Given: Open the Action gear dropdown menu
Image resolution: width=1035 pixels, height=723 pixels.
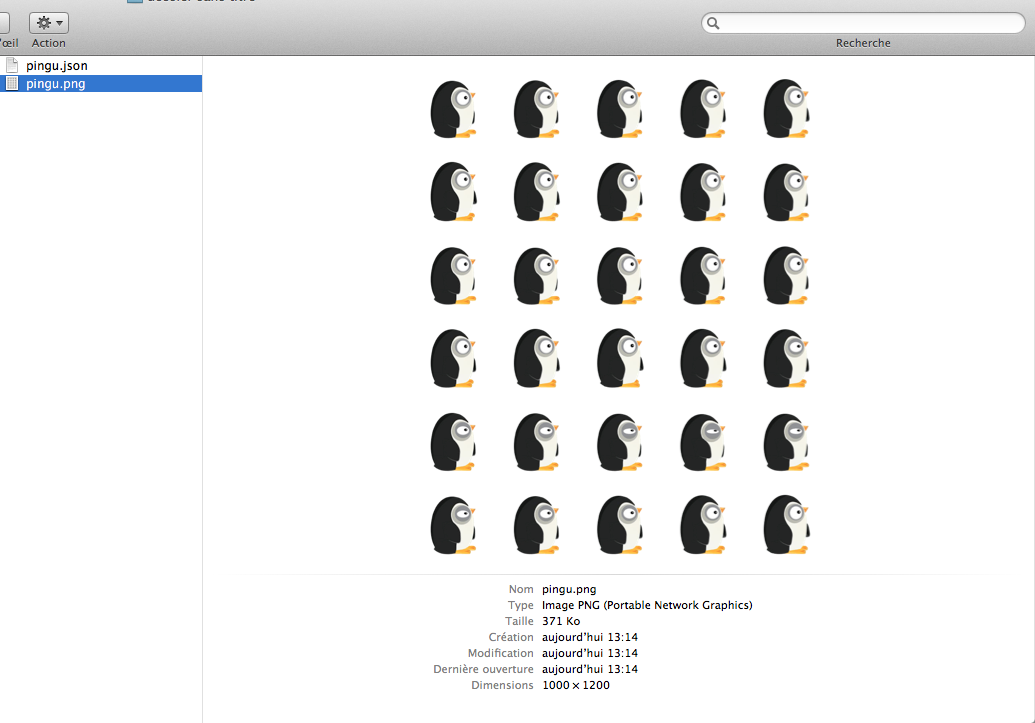Looking at the screenshot, I should pyautogui.click(x=49, y=23).
